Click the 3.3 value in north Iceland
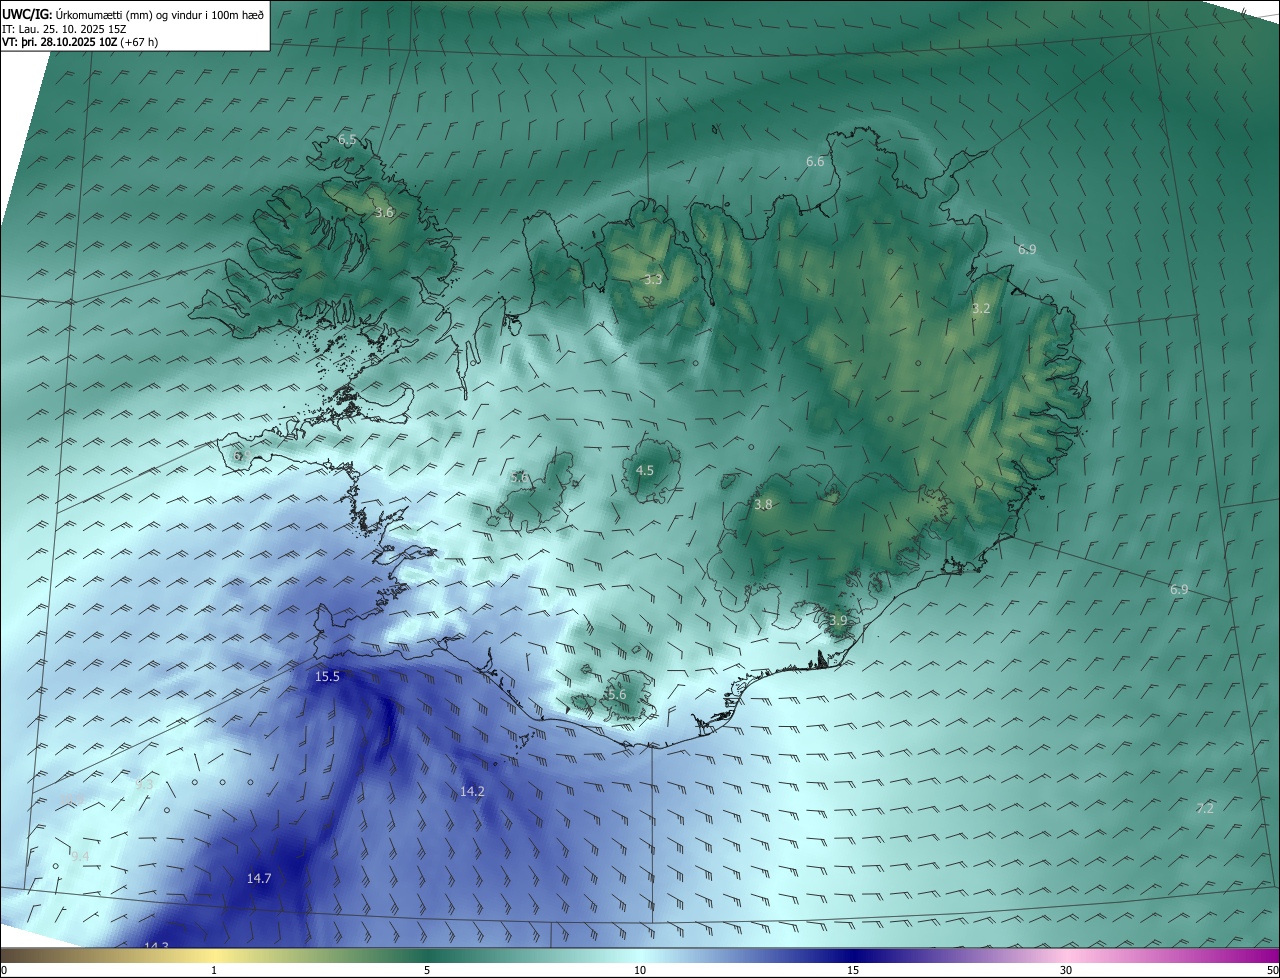This screenshot has height=978, width=1280. [x=653, y=280]
